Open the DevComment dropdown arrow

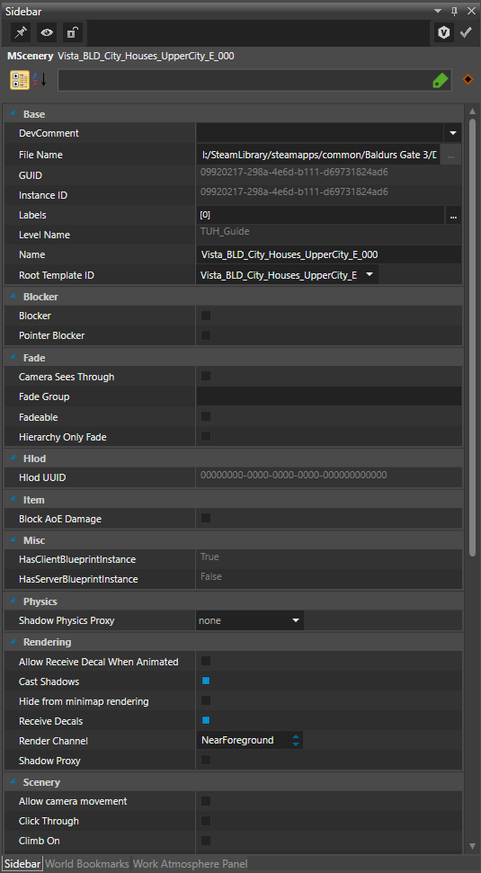click(x=453, y=133)
